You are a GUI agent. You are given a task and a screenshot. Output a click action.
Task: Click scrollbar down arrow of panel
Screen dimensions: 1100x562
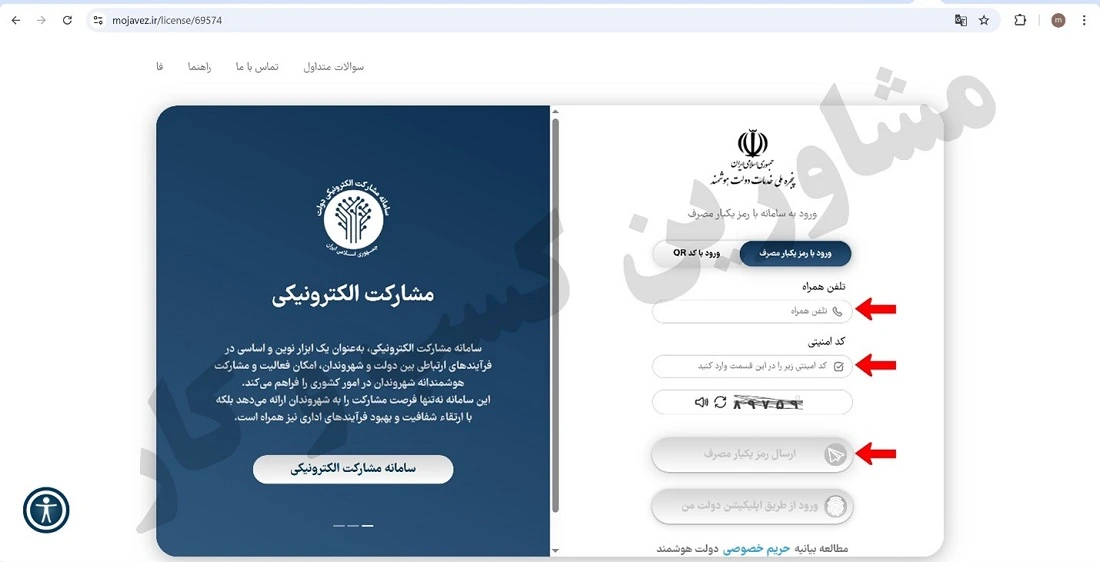coord(556,551)
